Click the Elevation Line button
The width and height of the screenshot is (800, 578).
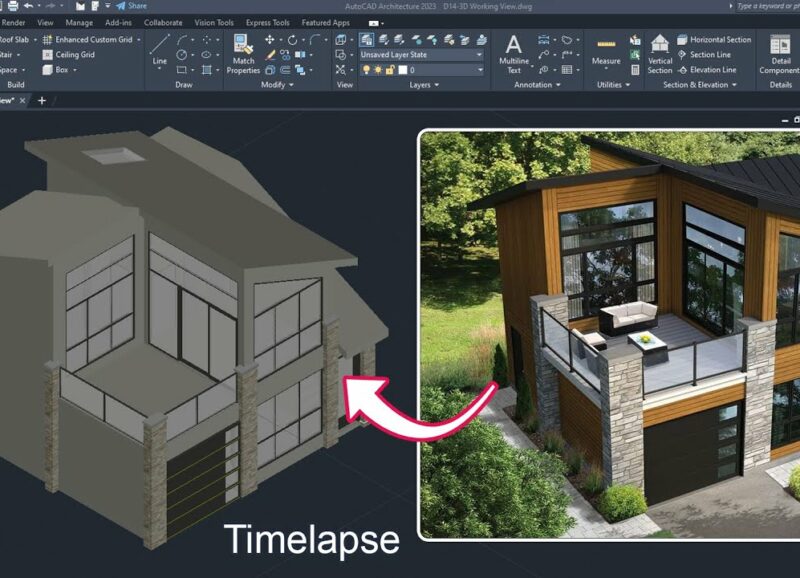pos(707,70)
